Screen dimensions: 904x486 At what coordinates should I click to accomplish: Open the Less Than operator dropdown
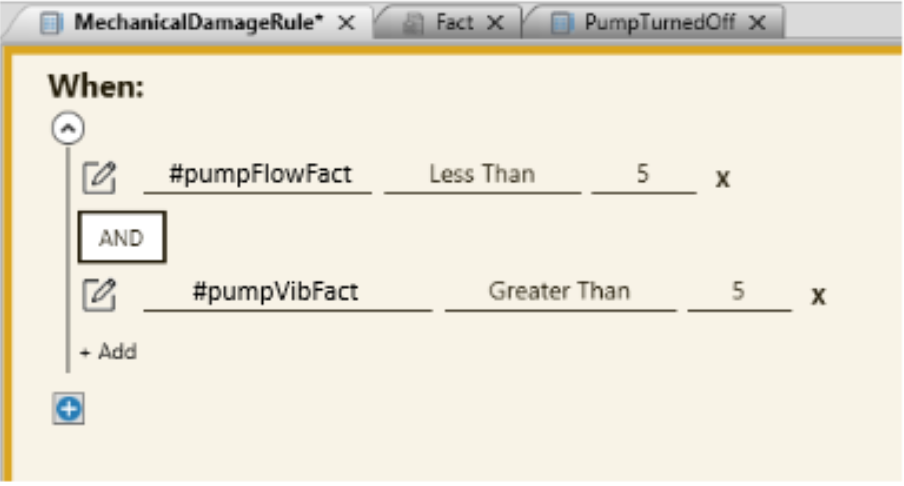coord(482,176)
